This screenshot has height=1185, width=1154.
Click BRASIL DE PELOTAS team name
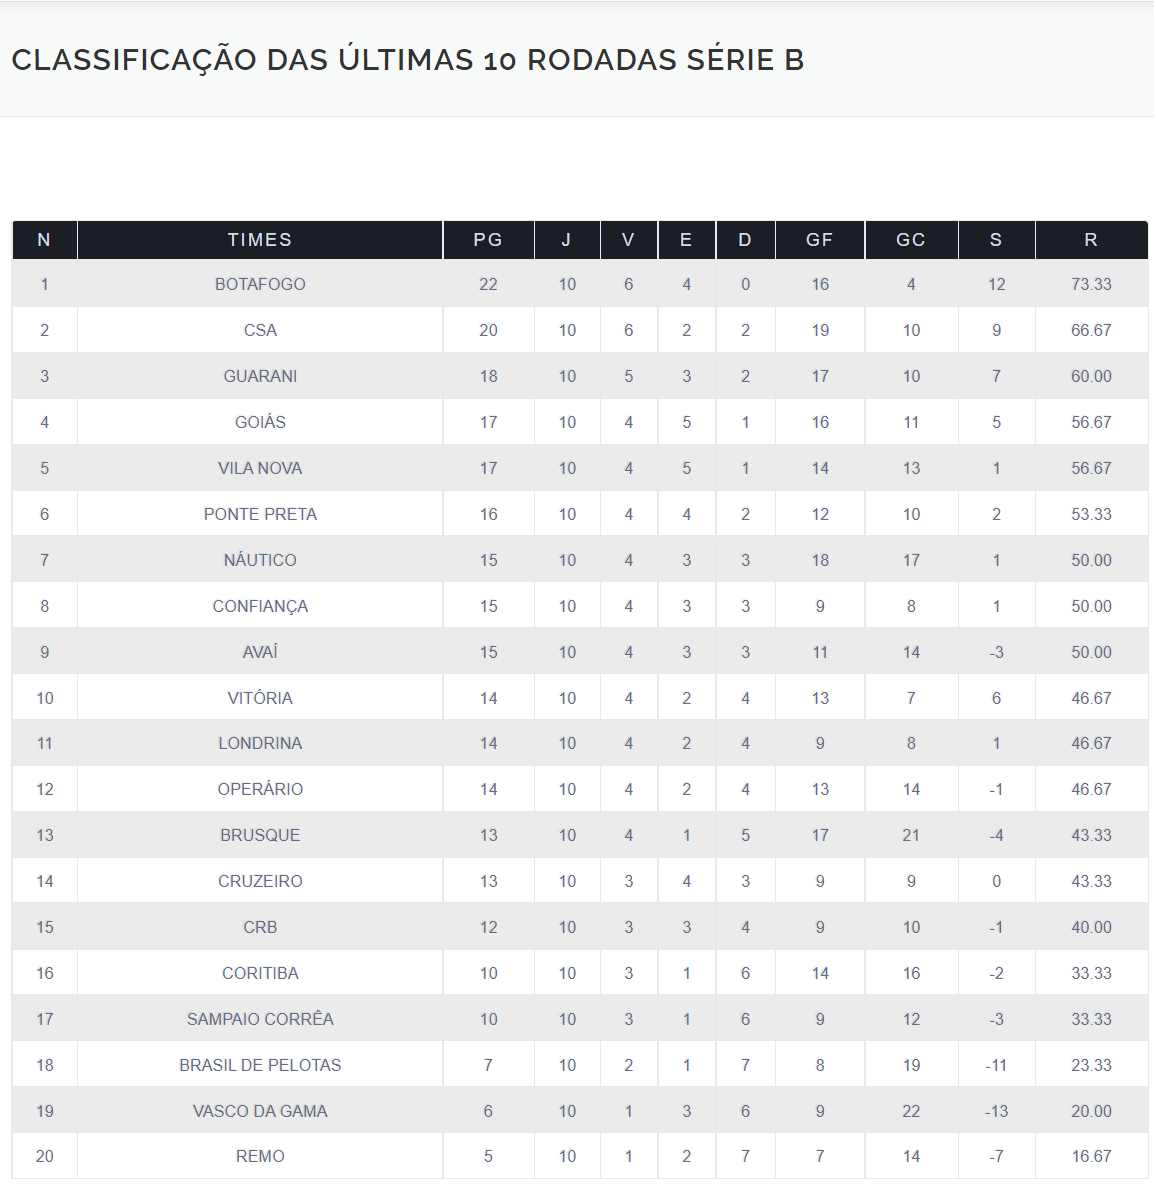coord(260,1065)
